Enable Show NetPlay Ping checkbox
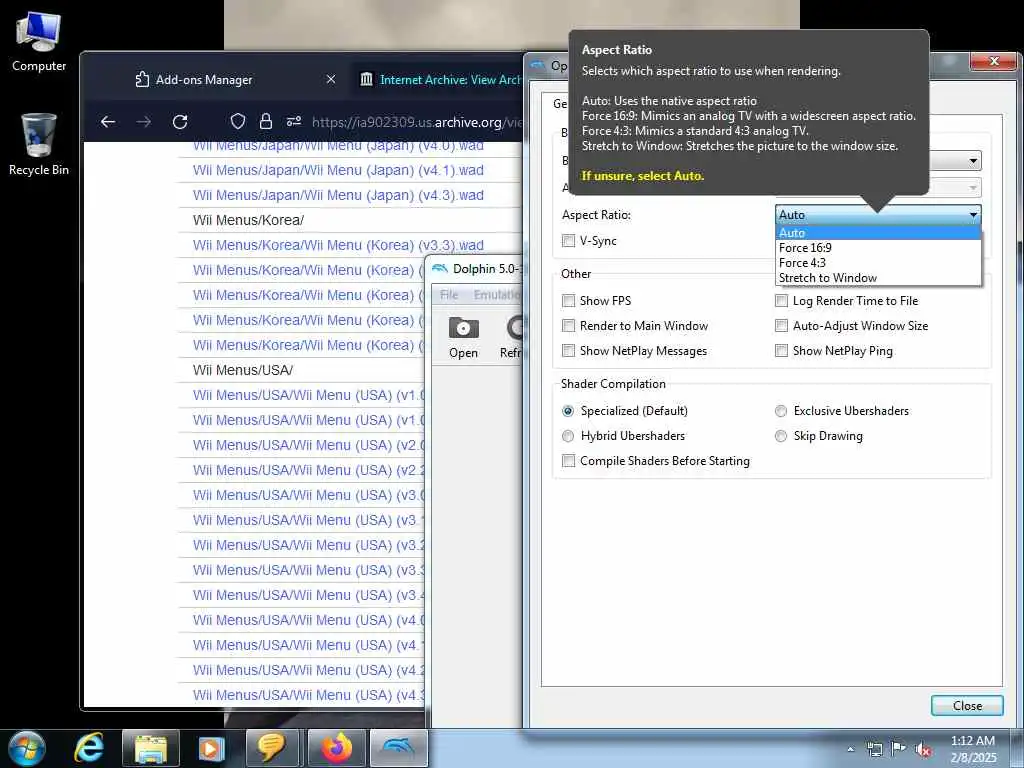The height and width of the screenshot is (768, 1024). (x=781, y=351)
